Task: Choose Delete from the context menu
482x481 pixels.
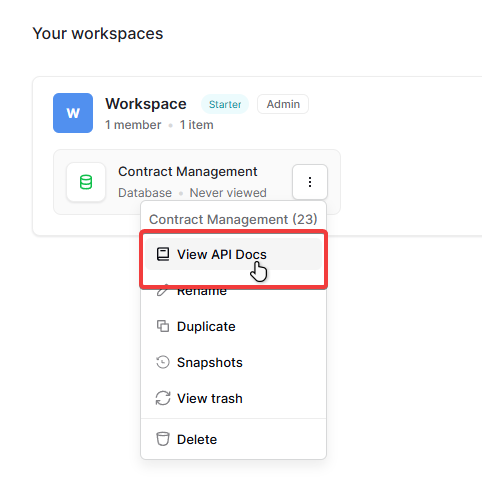Action: coord(233,439)
